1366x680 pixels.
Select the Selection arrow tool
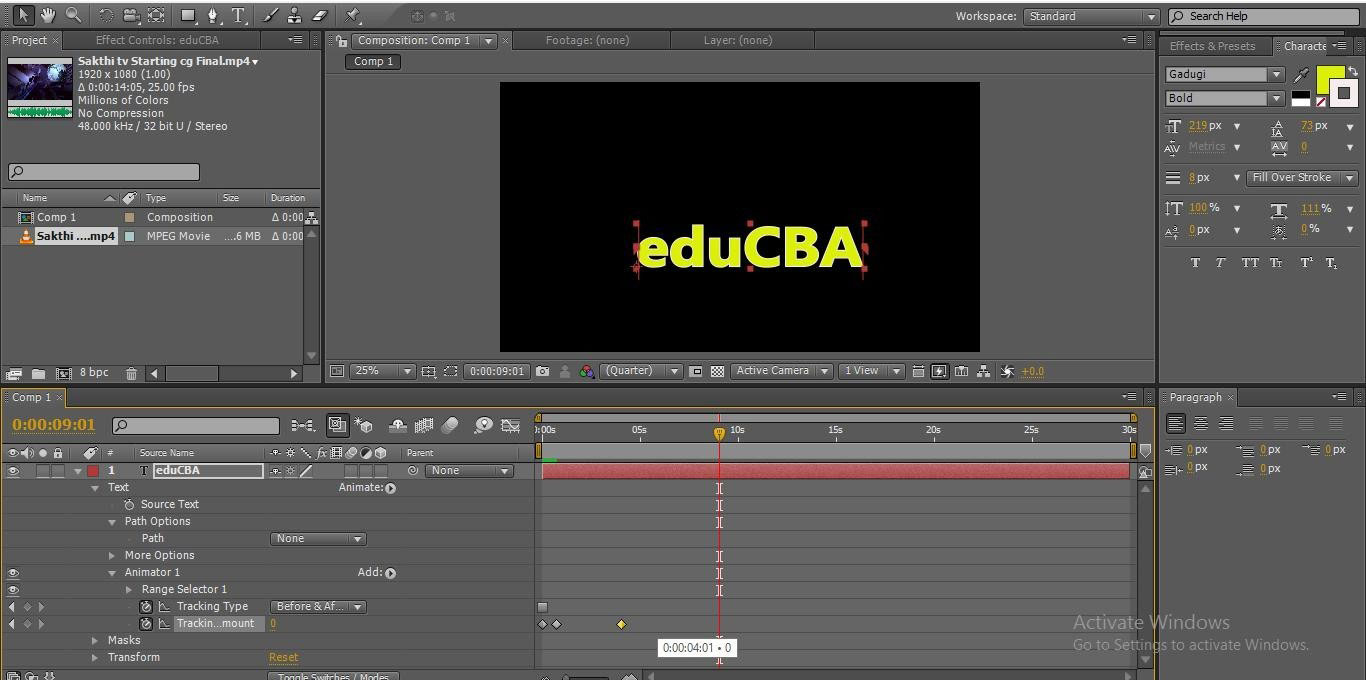pos(23,15)
